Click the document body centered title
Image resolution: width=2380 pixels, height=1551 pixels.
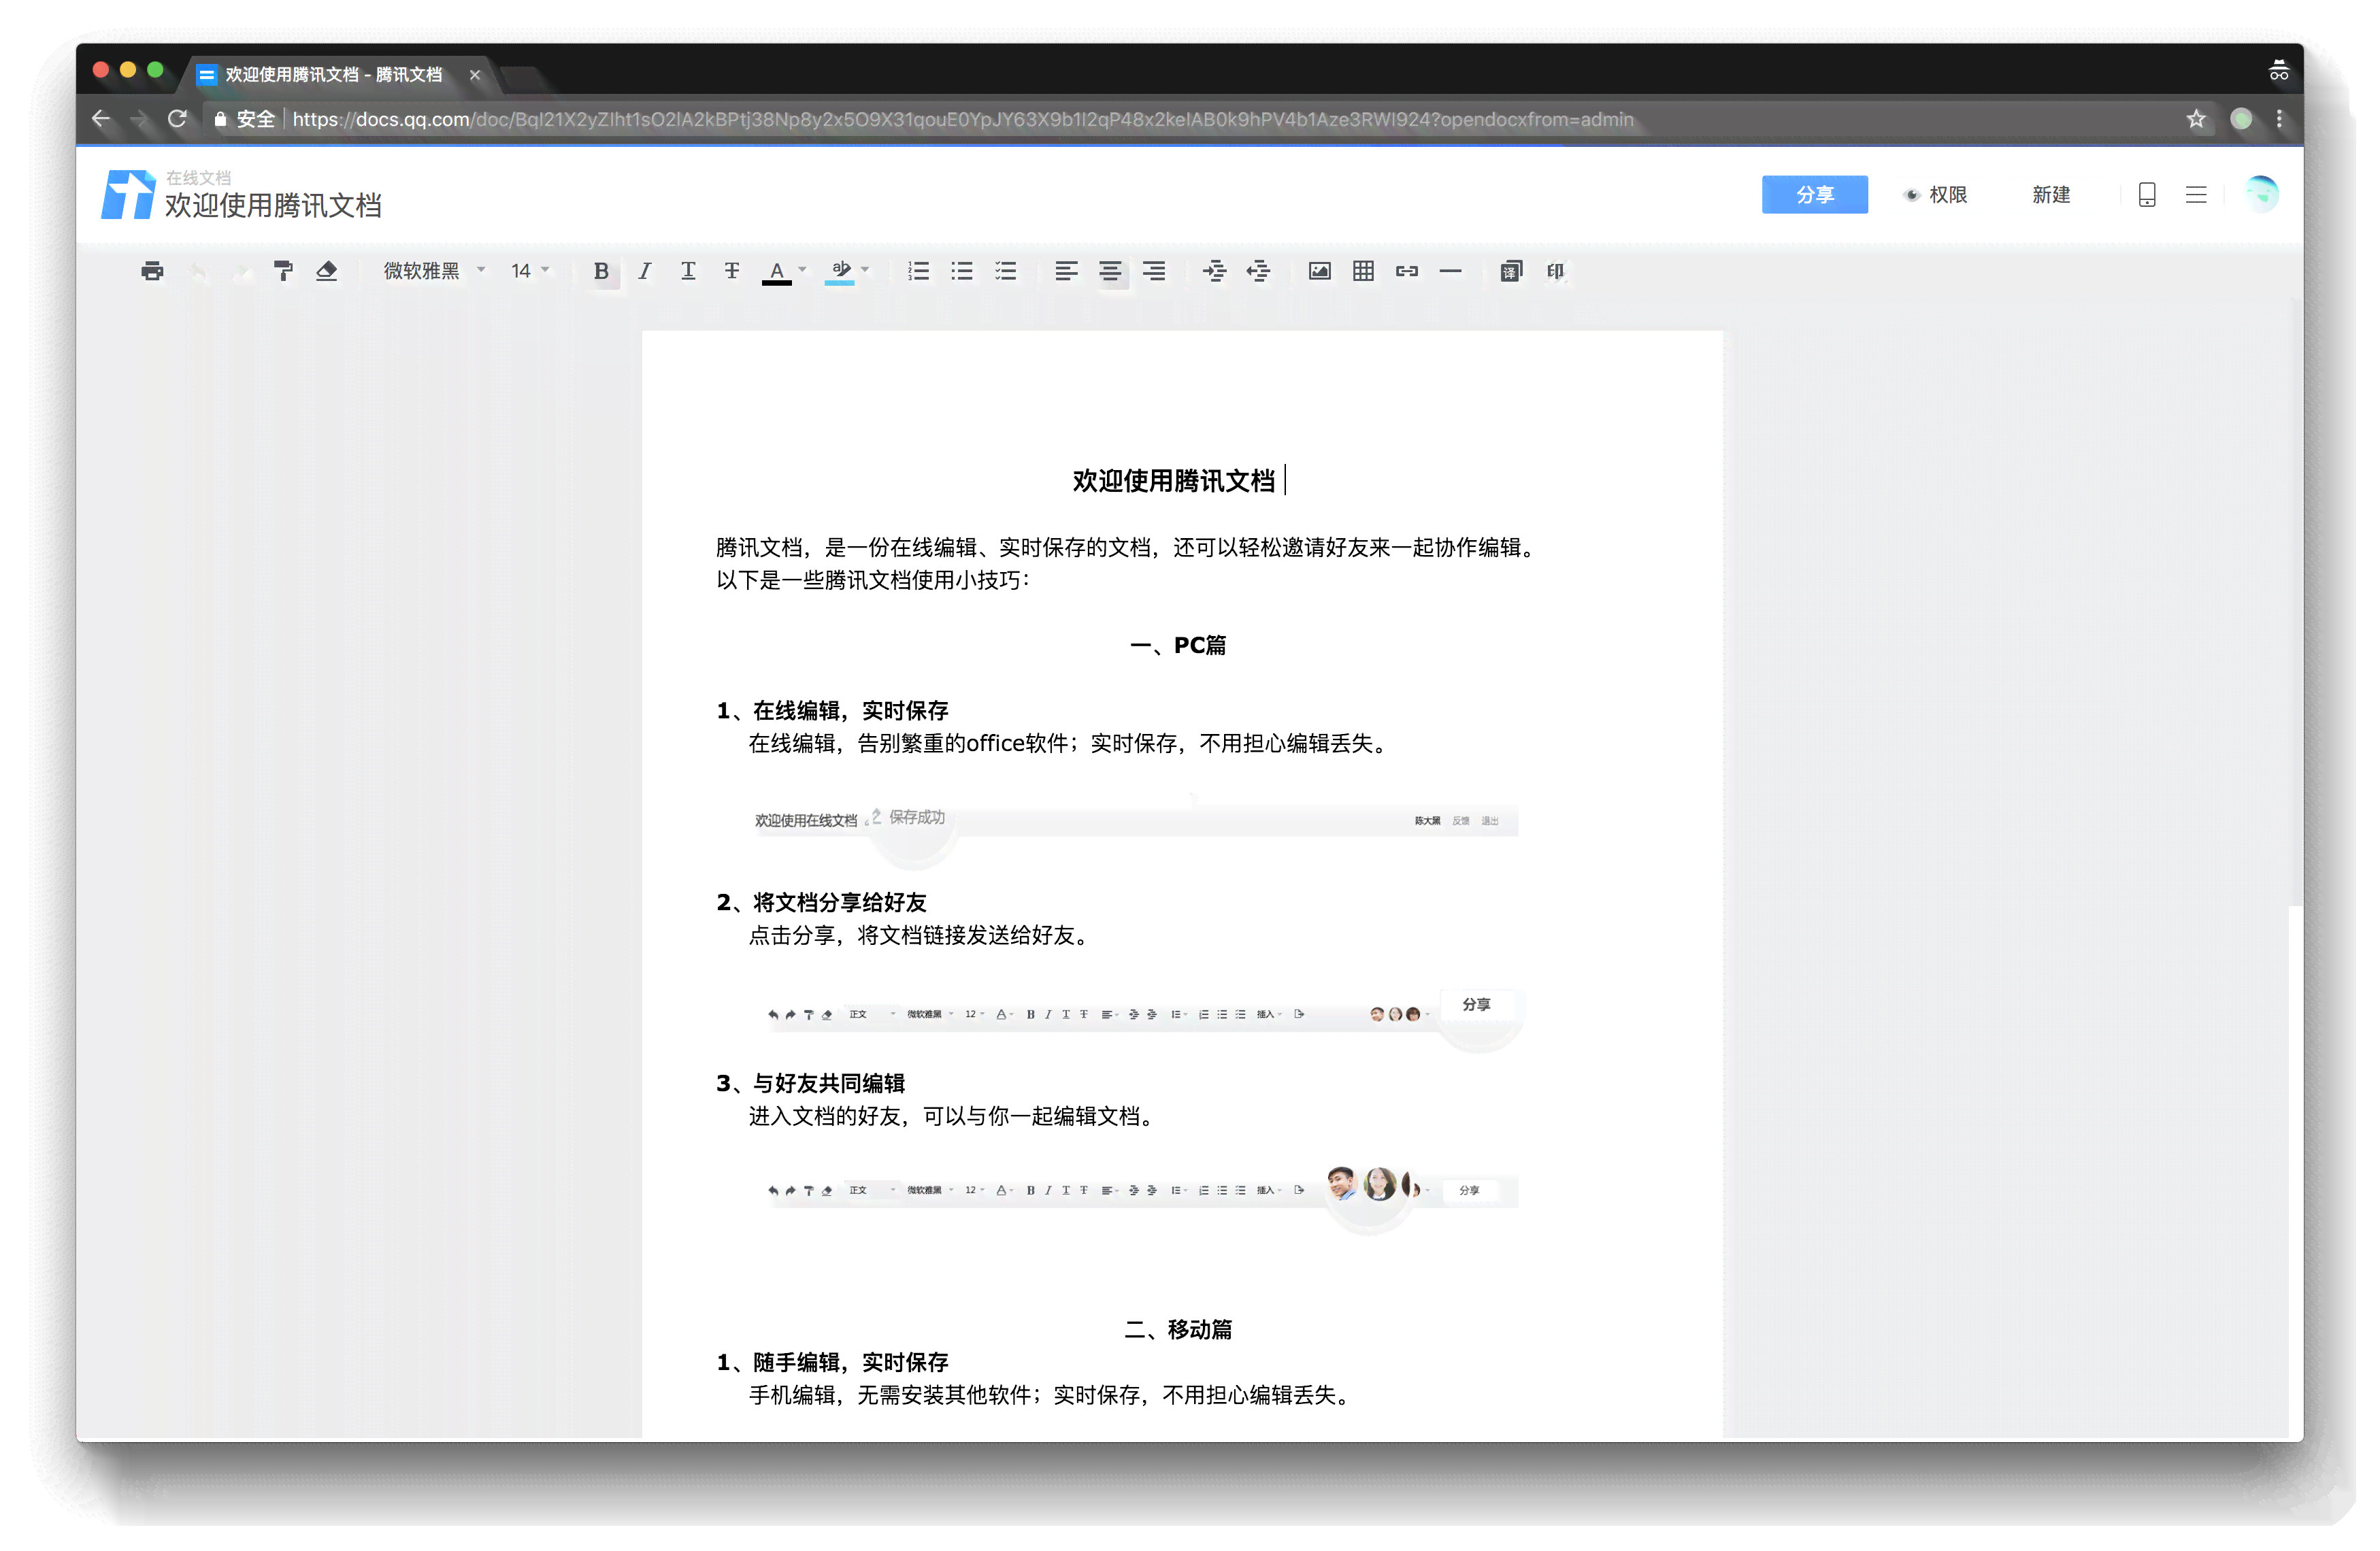coord(1173,481)
